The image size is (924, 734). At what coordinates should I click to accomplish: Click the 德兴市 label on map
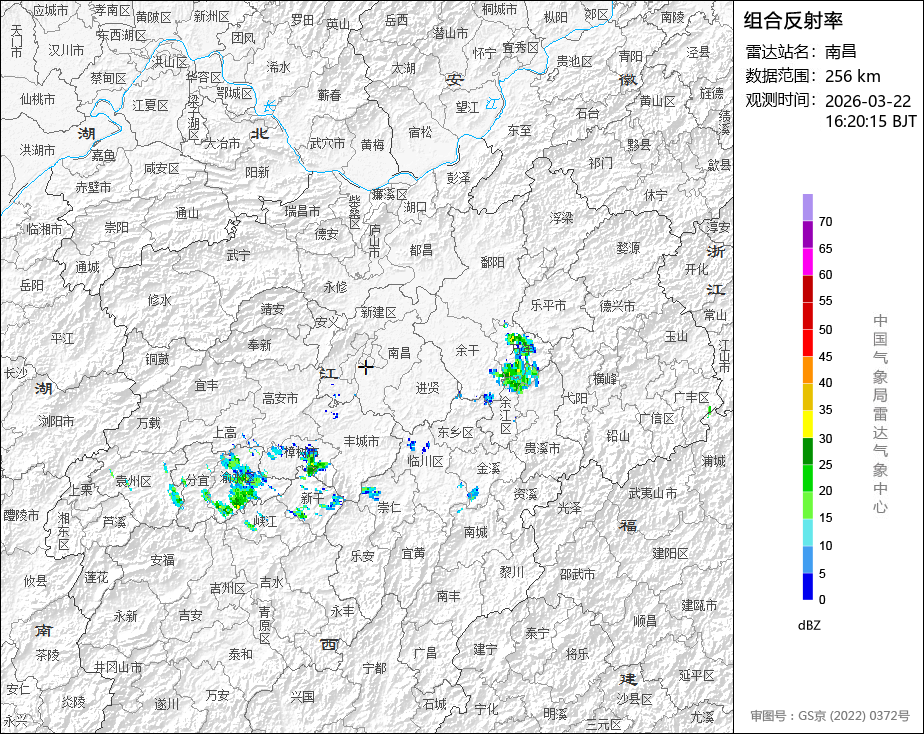tap(617, 306)
